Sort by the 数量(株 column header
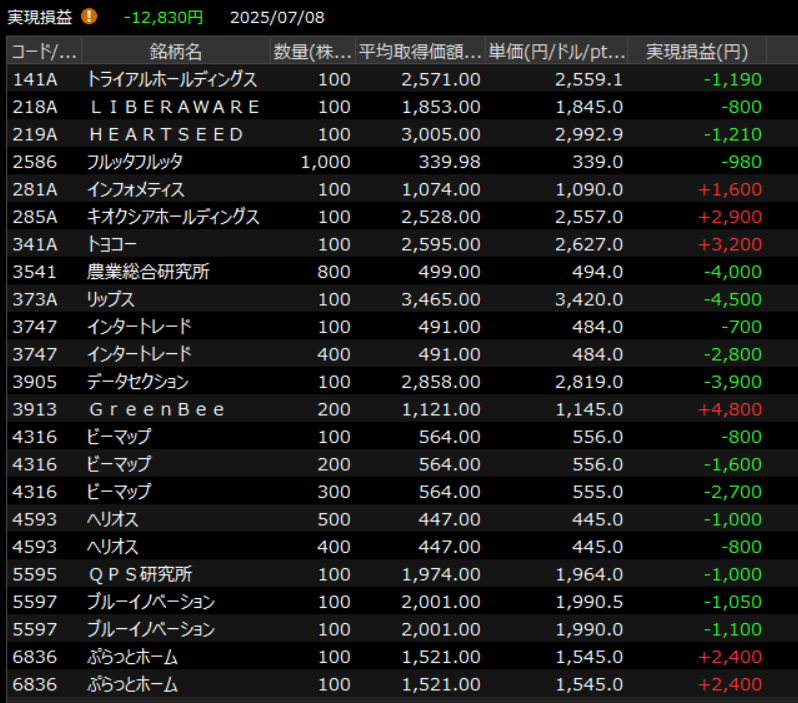Screen dimensions: 798x703 click(x=312, y=51)
